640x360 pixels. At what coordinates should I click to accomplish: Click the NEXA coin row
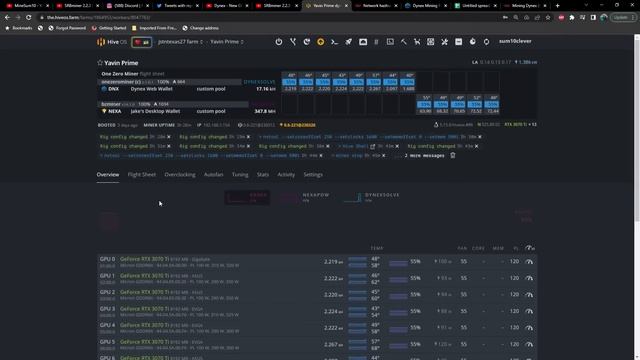click(189, 111)
